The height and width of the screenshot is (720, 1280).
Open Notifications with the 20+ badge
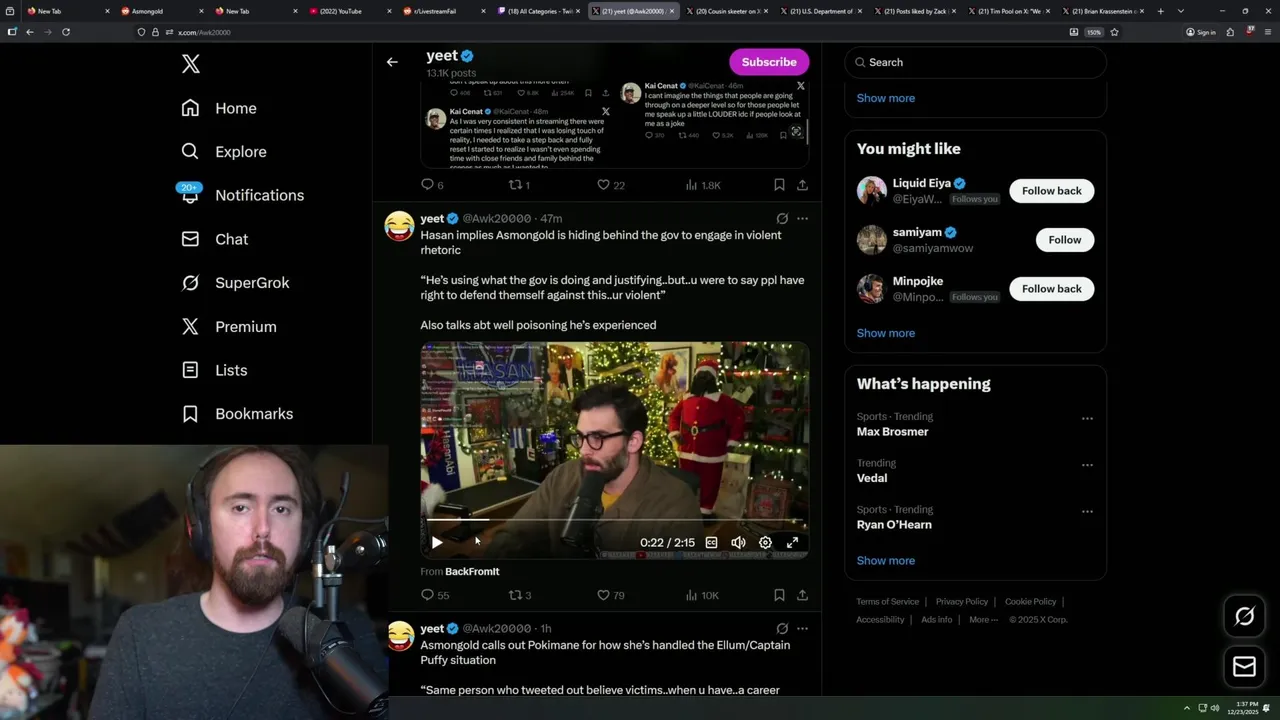pos(241,195)
